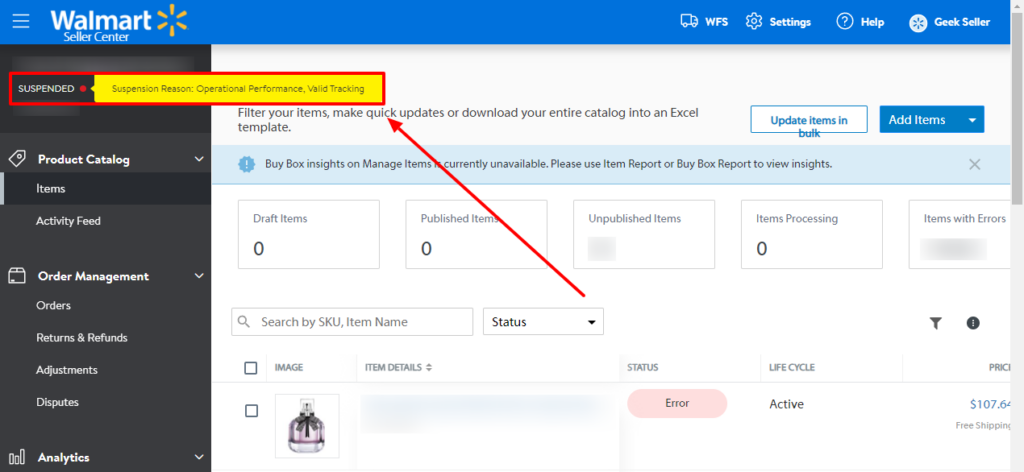Screen dimensions: 1024x472
Task: Select the Draft Items card
Action: [x=309, y=234]
